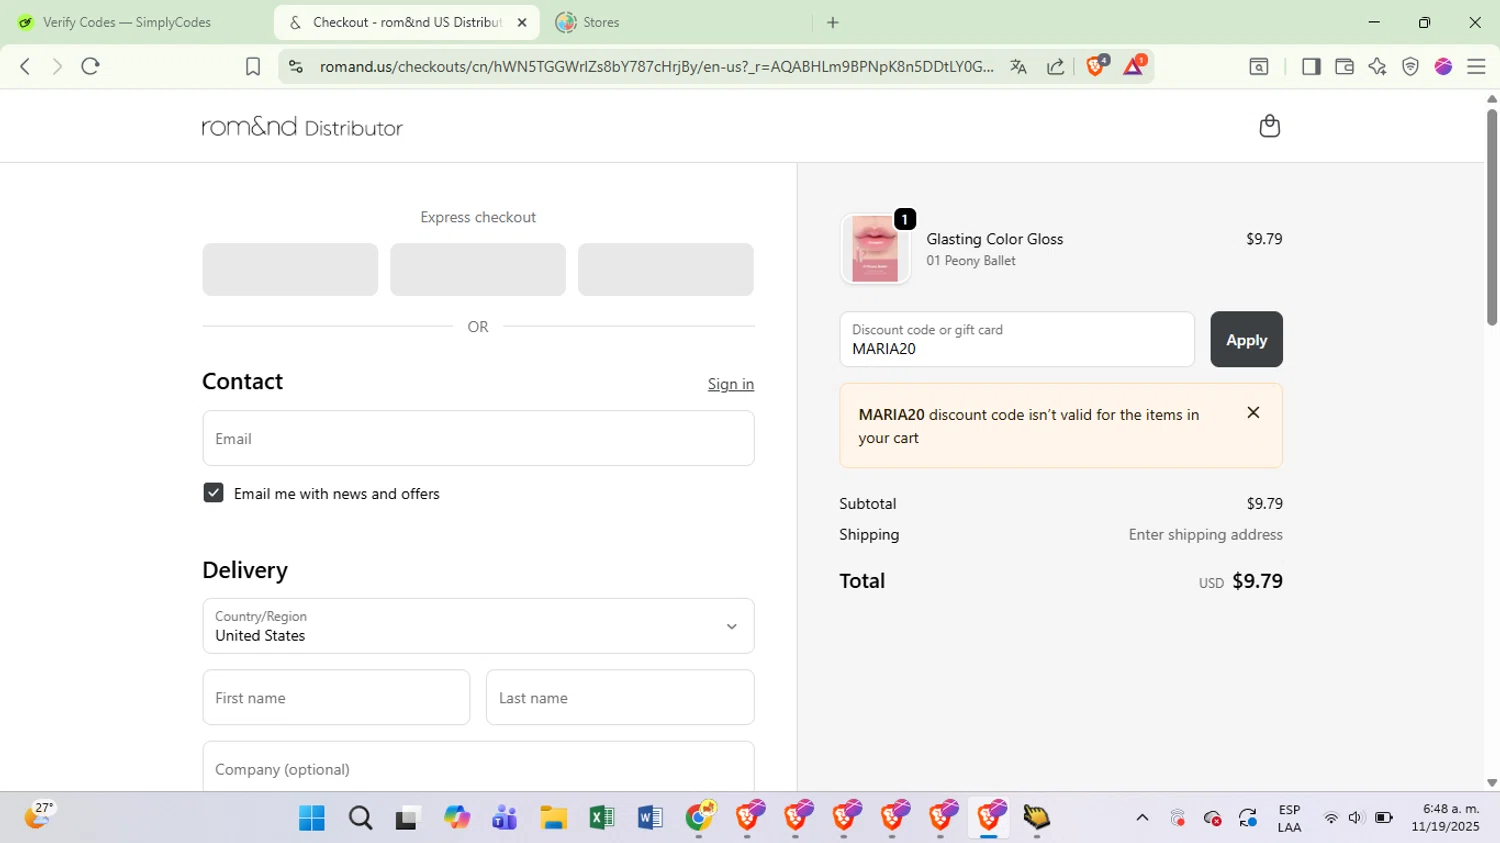Open Leo AI assistant icon
The image size is (1500, 843).
click(x=1377, y=66)
